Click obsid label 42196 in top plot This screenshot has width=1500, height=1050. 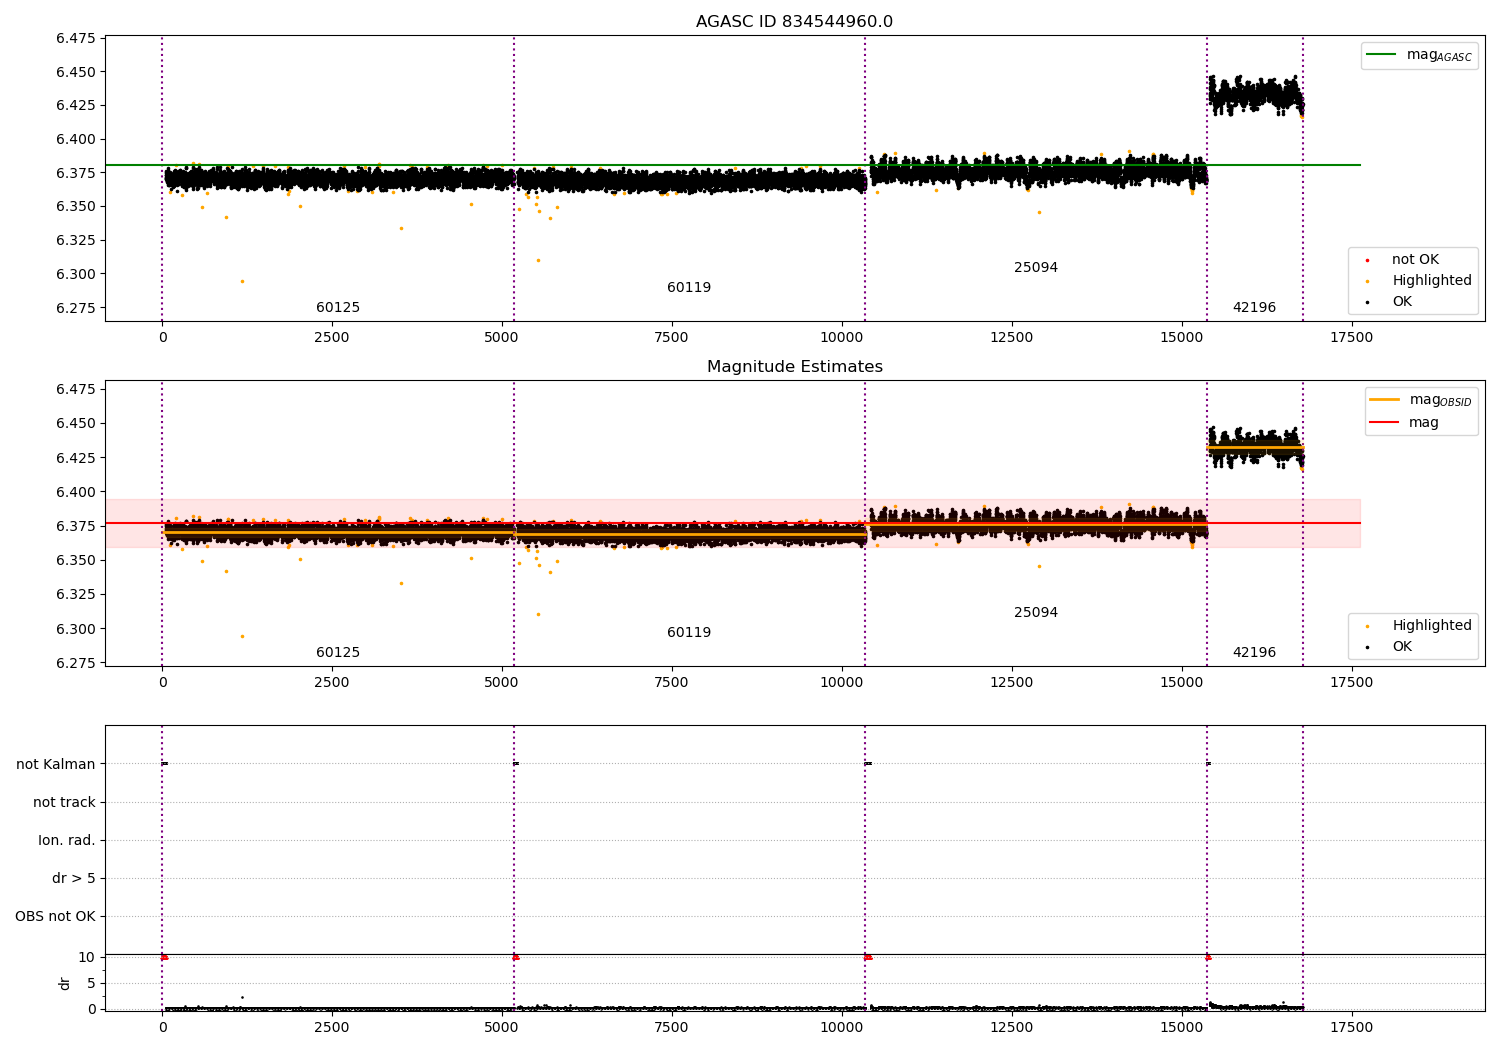click(x=1254, y=308)
